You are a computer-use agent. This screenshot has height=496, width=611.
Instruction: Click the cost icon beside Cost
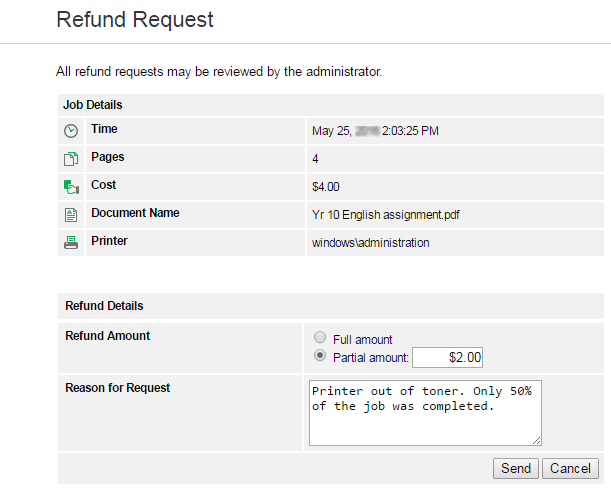tap(71, 186)
